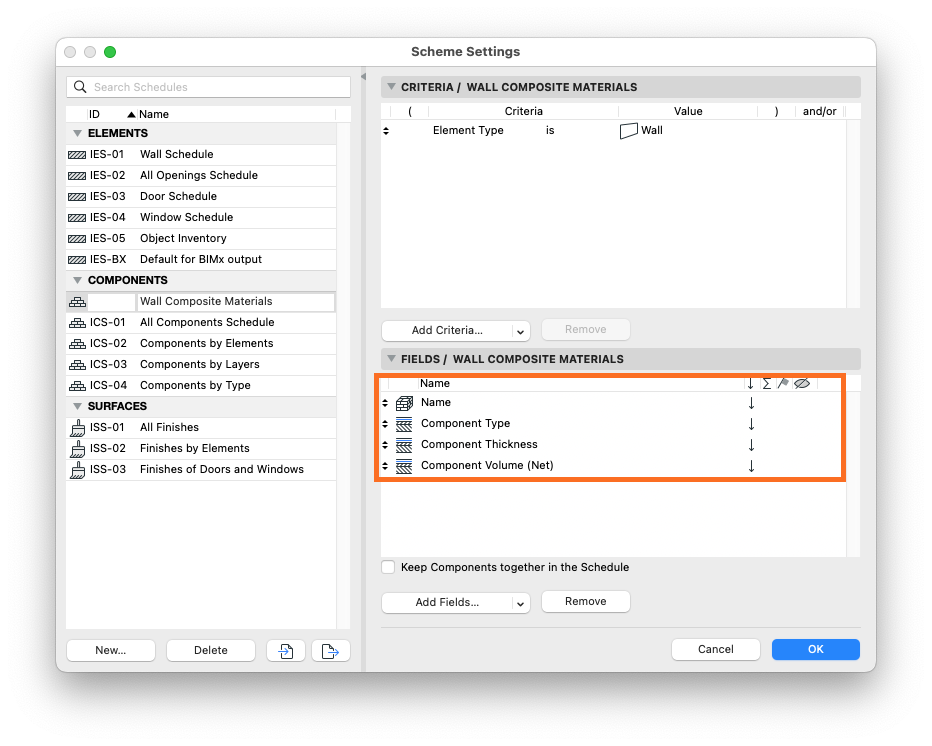
Task: Collapse the COMPONENTS group
Action: [77, 280]
